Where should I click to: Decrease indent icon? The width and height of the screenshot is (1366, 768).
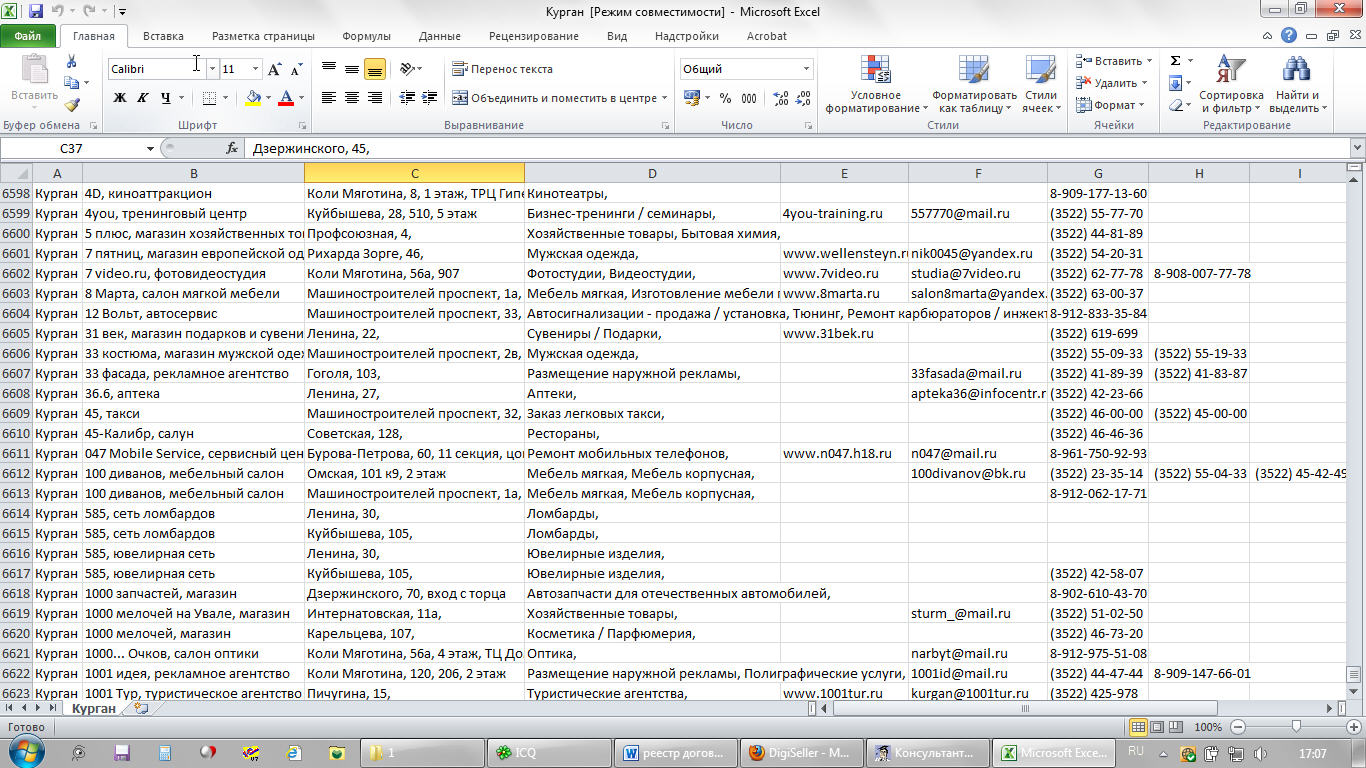click(x=407, y=98)
